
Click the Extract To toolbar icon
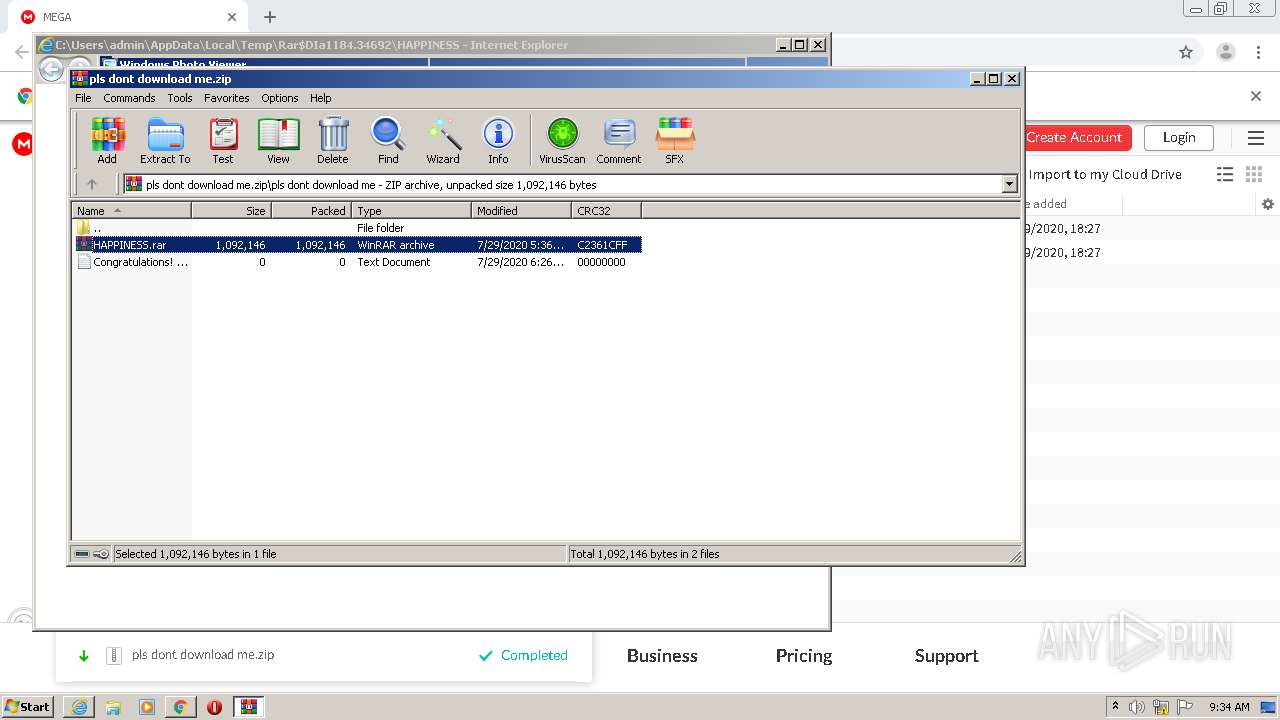point(165,140)
